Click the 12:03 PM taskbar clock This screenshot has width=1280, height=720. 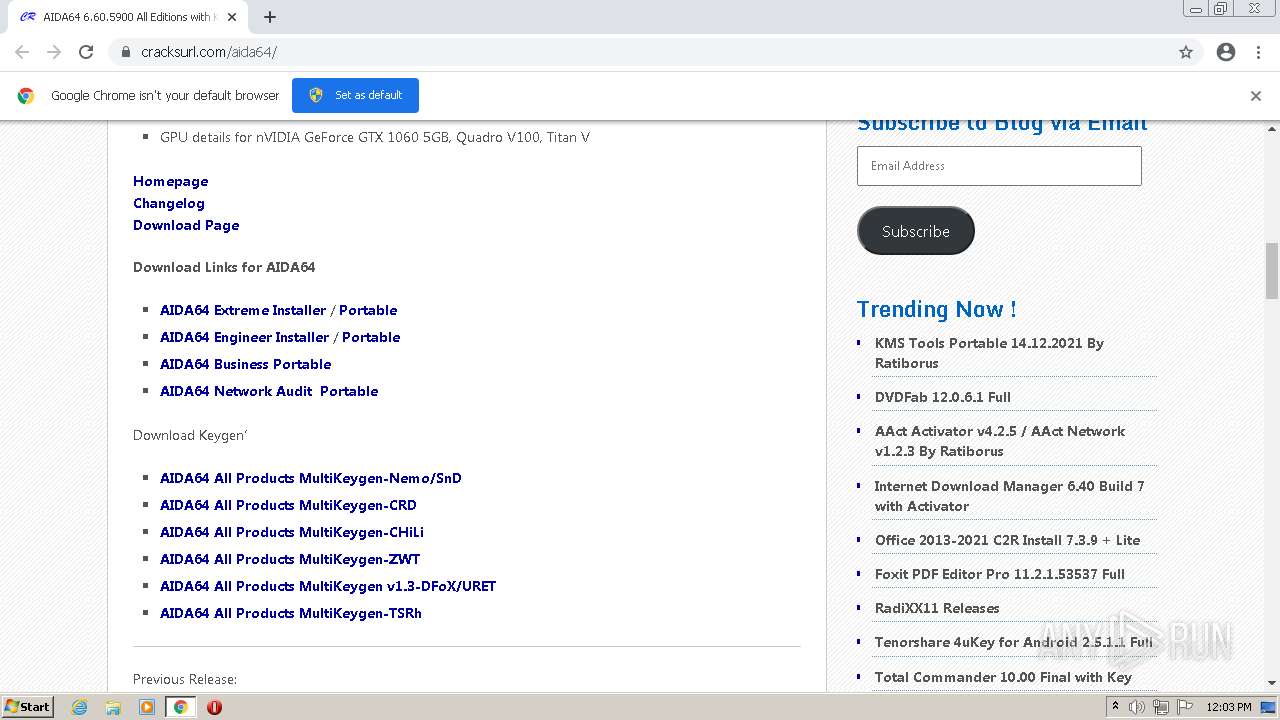click(x=1228, y=707)
